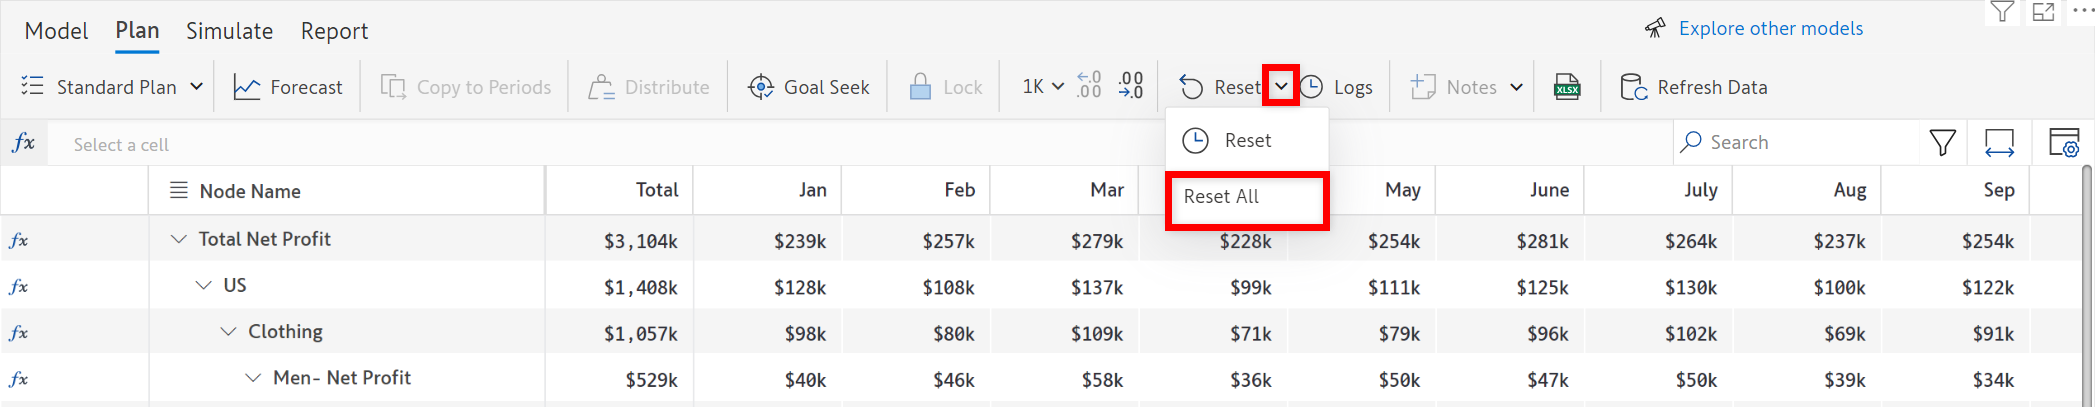Click the filter funnel beside Search
This screenshot has height=407, width=2095.
(x=1942, y=143)
